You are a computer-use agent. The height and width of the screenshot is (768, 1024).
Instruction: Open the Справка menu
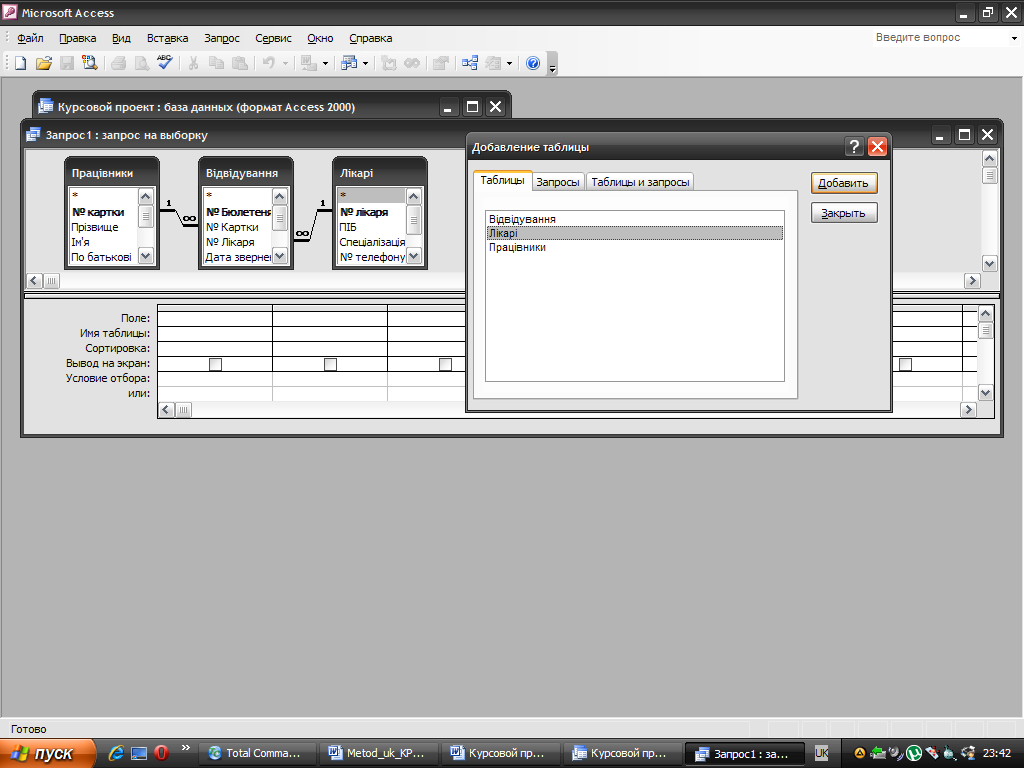[371, 38]
